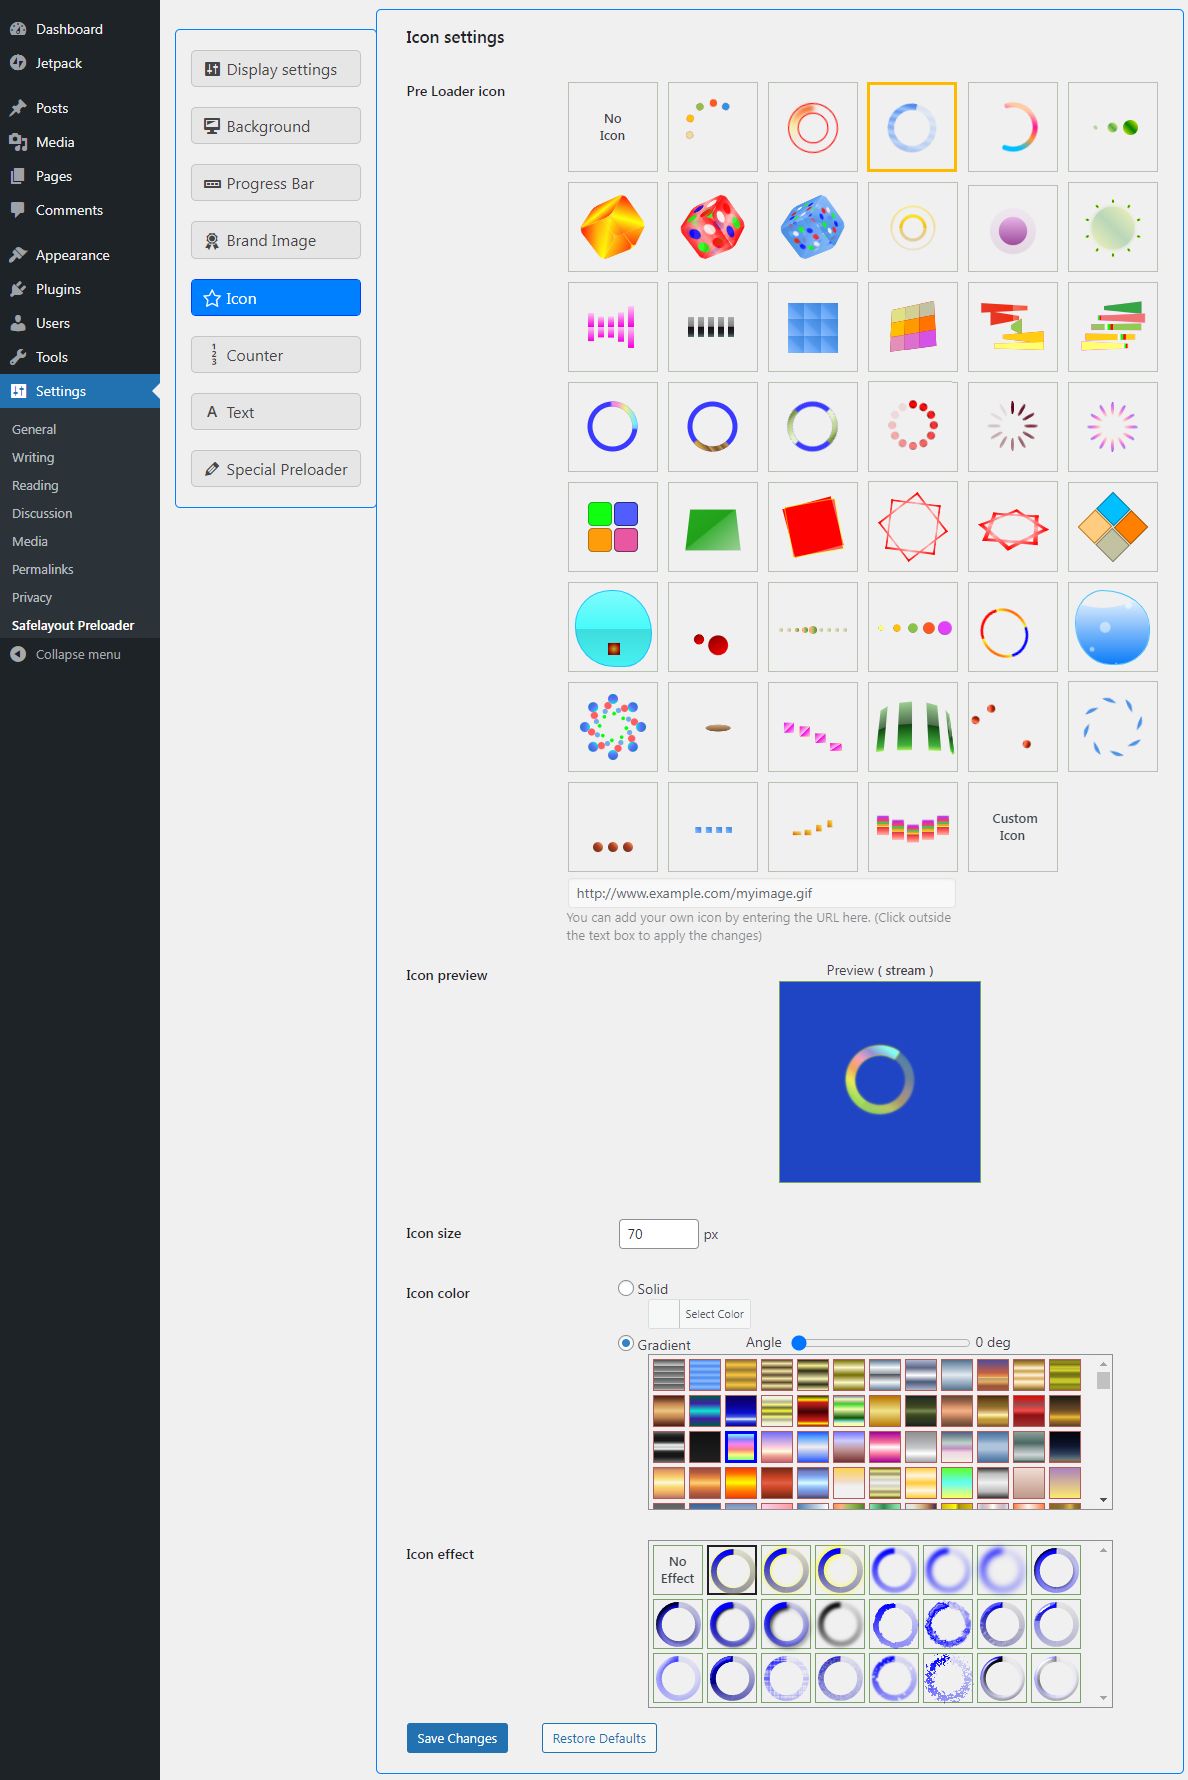Open the Icon settings tab

276,298
